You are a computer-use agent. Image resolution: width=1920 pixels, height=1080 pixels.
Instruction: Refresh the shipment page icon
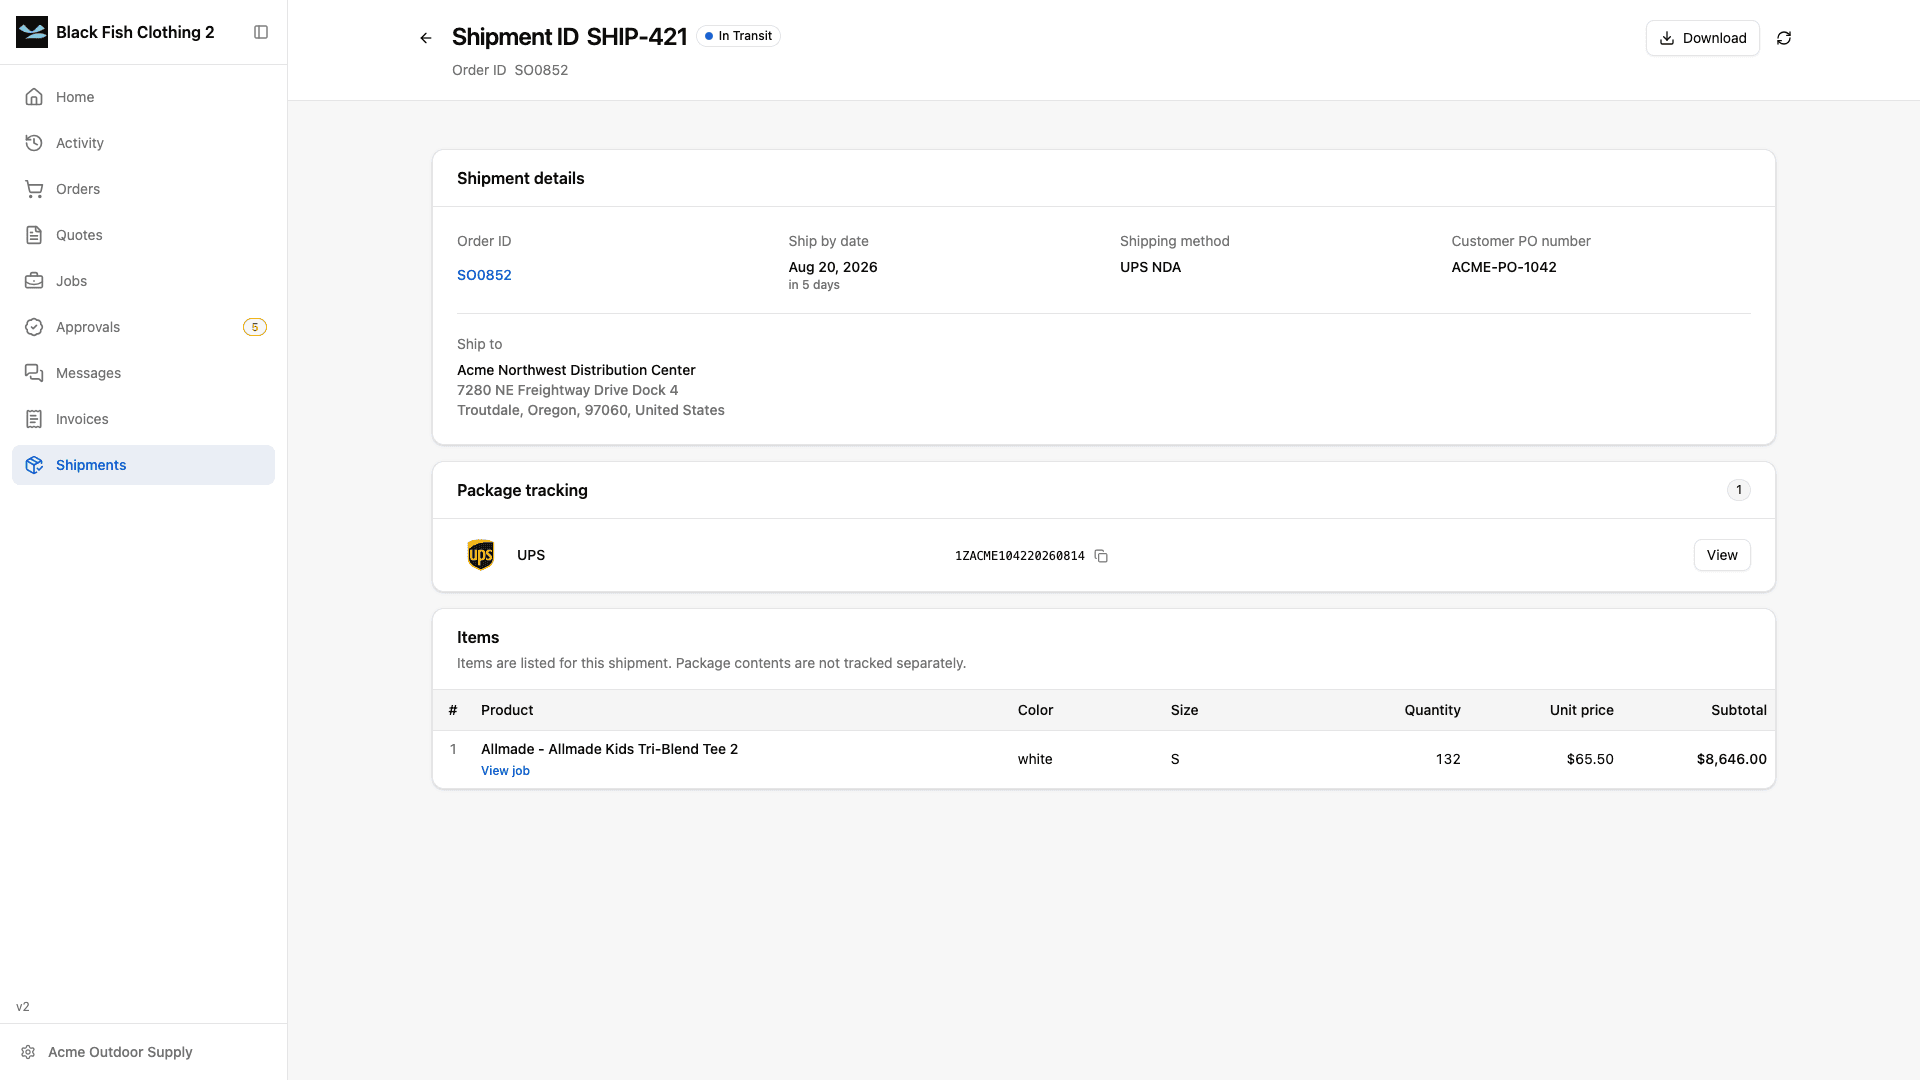click(1784, 38)
